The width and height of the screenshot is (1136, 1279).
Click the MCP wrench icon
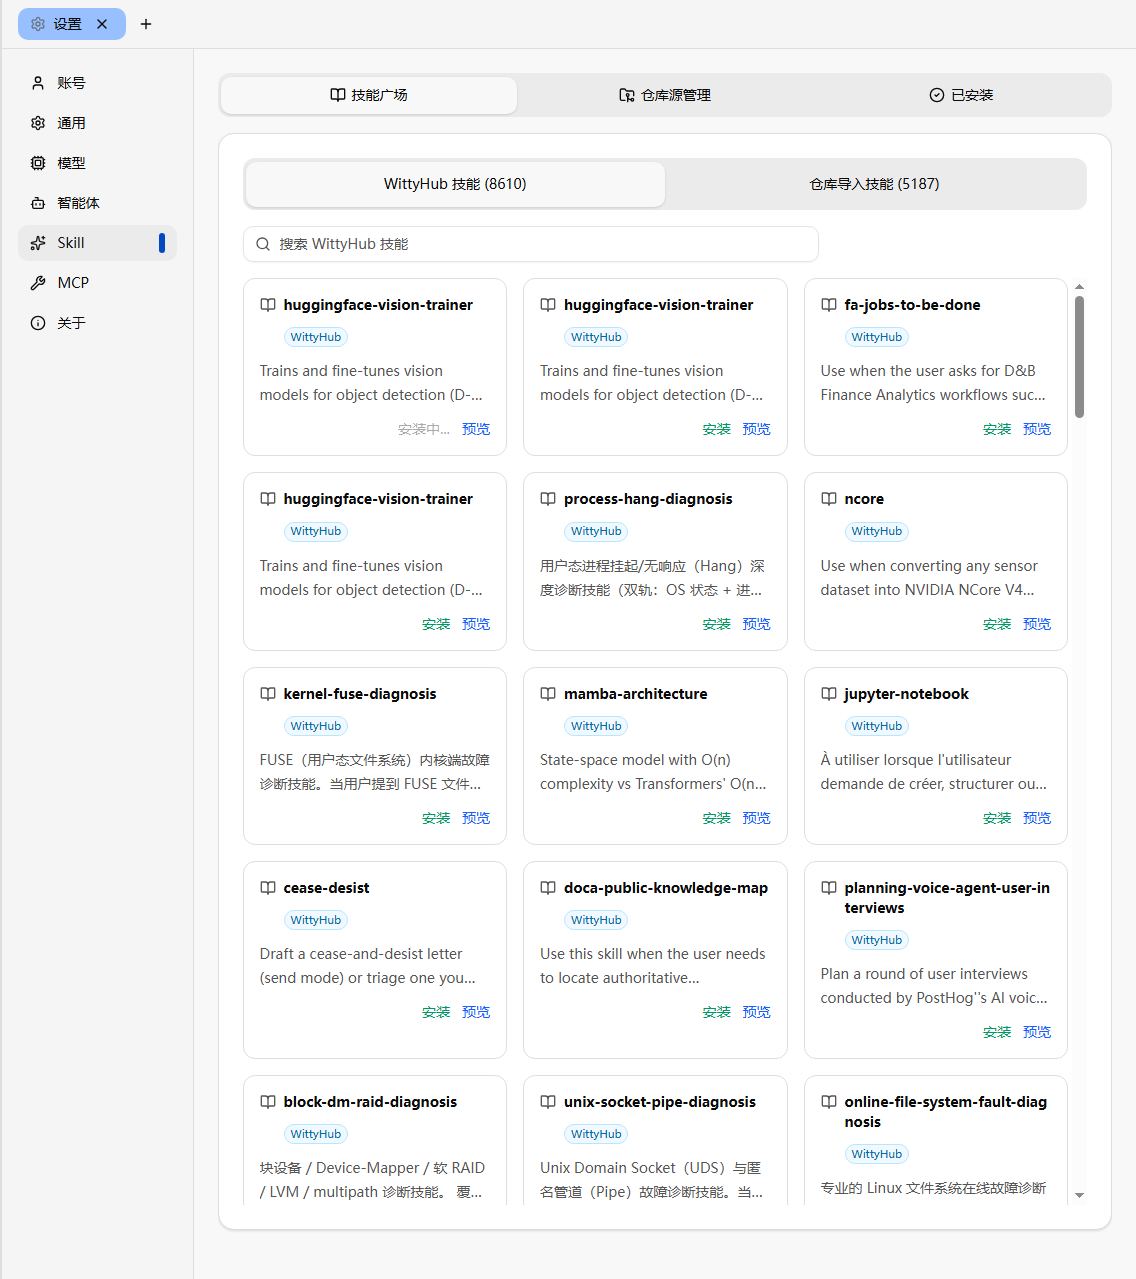pyautogui.click(x=38, y=283)
